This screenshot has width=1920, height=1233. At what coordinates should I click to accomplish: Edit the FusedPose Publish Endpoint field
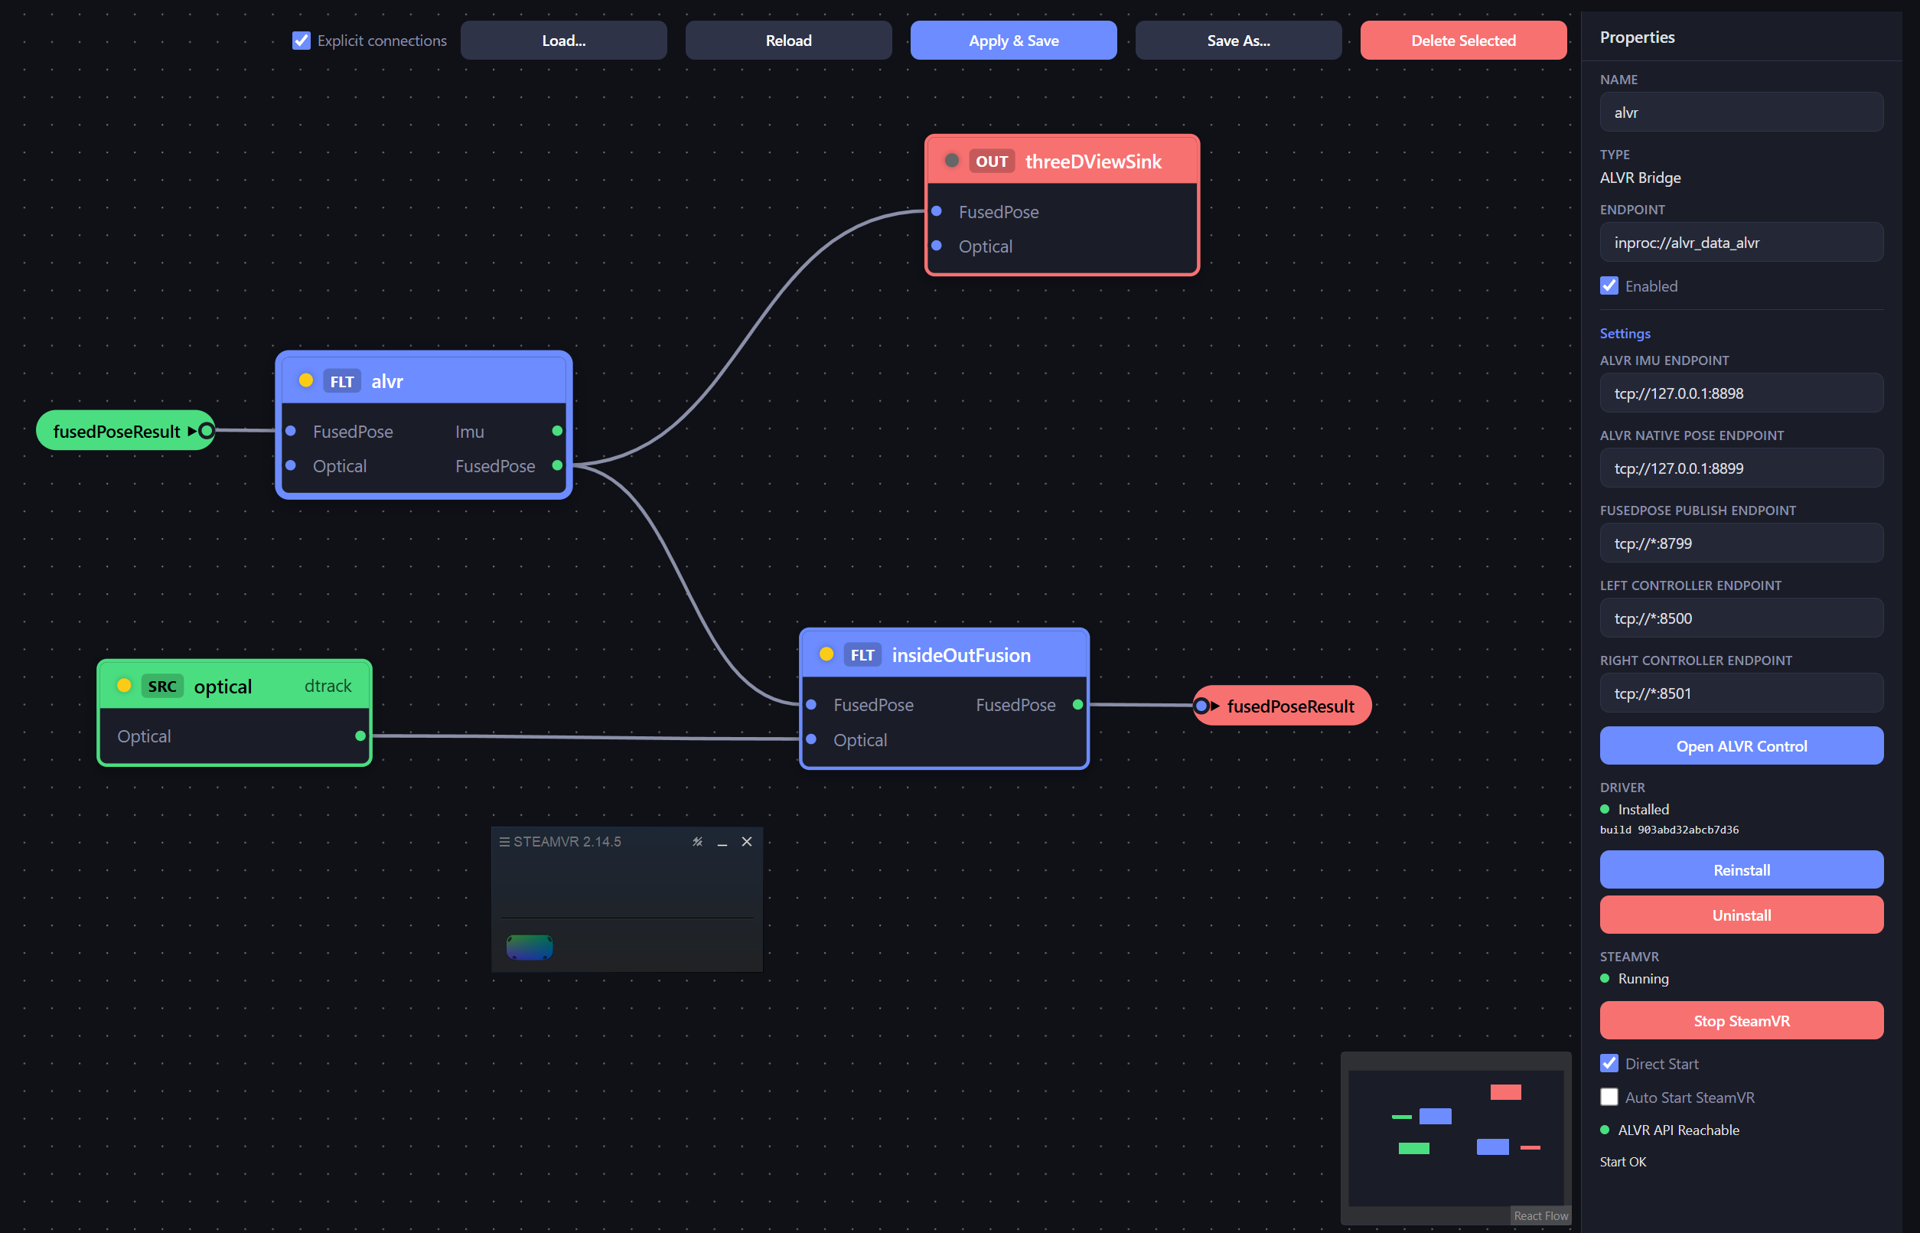pos(1741,543)
